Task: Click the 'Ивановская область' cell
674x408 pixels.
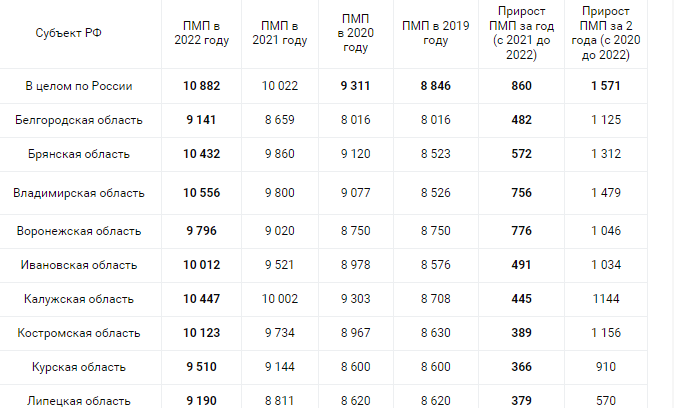Action: [79, 265]
